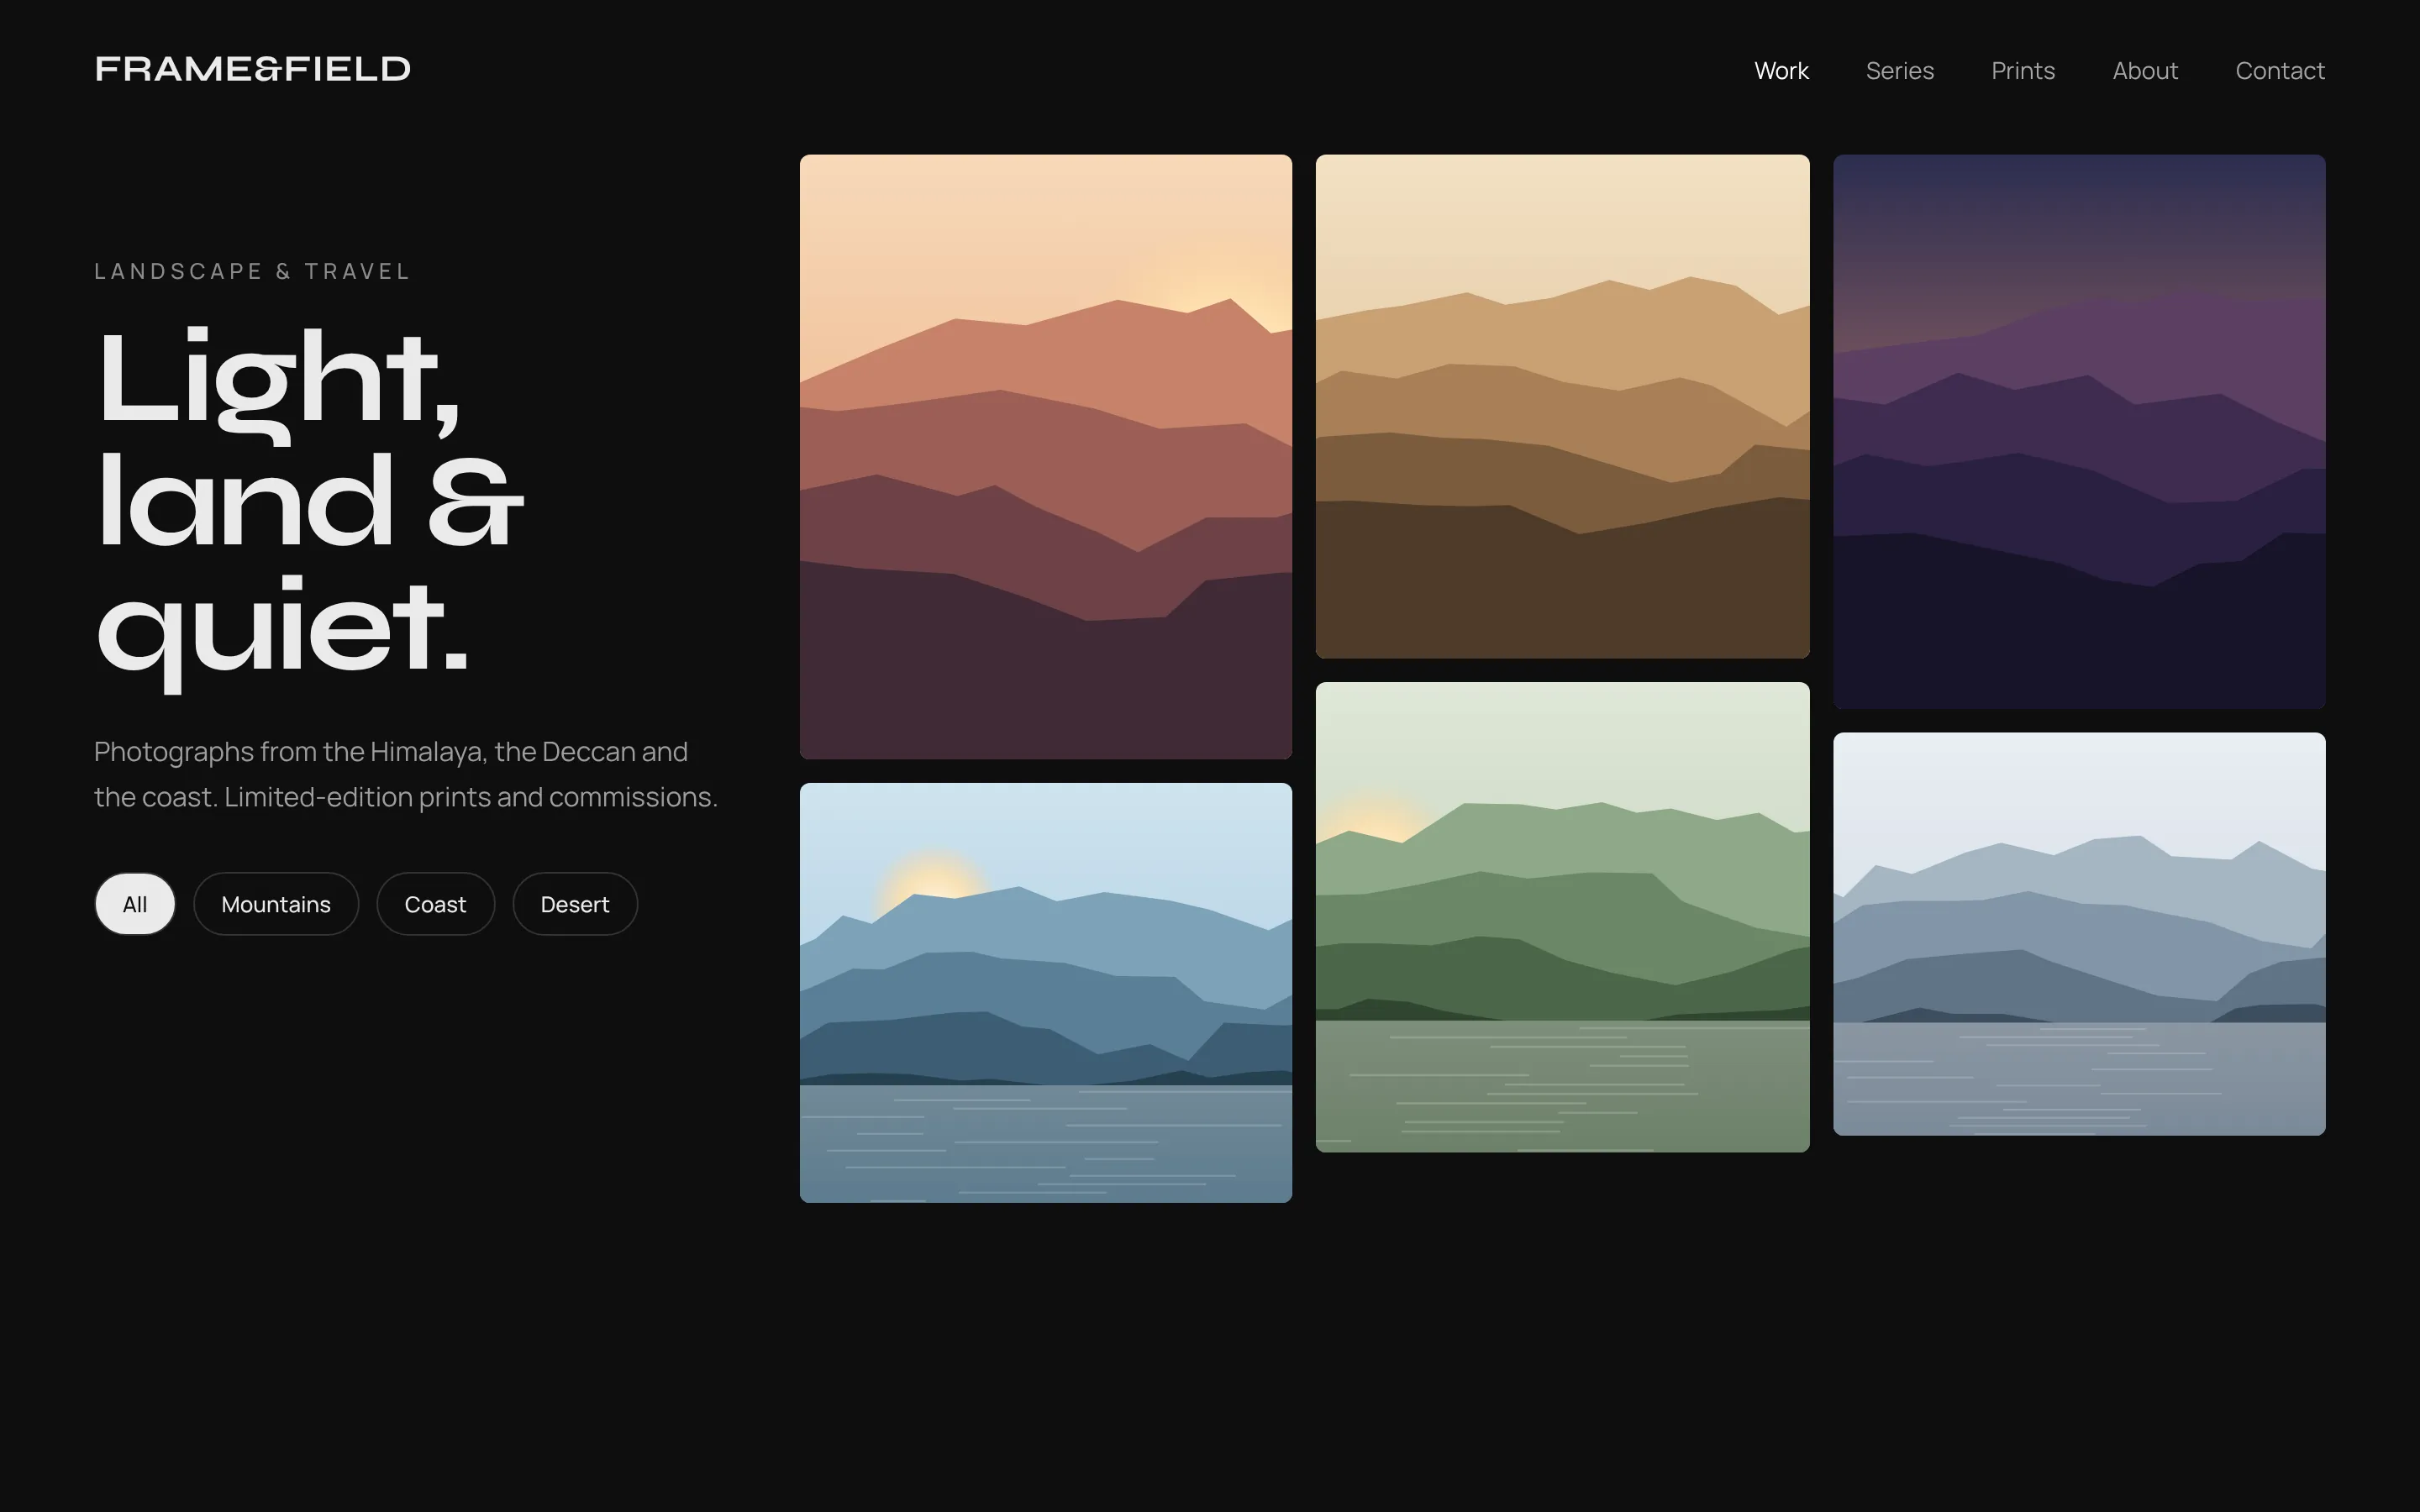Open the green hills lake photo
This screenshot has width=2420, height=1512.
pos(1562,917)
